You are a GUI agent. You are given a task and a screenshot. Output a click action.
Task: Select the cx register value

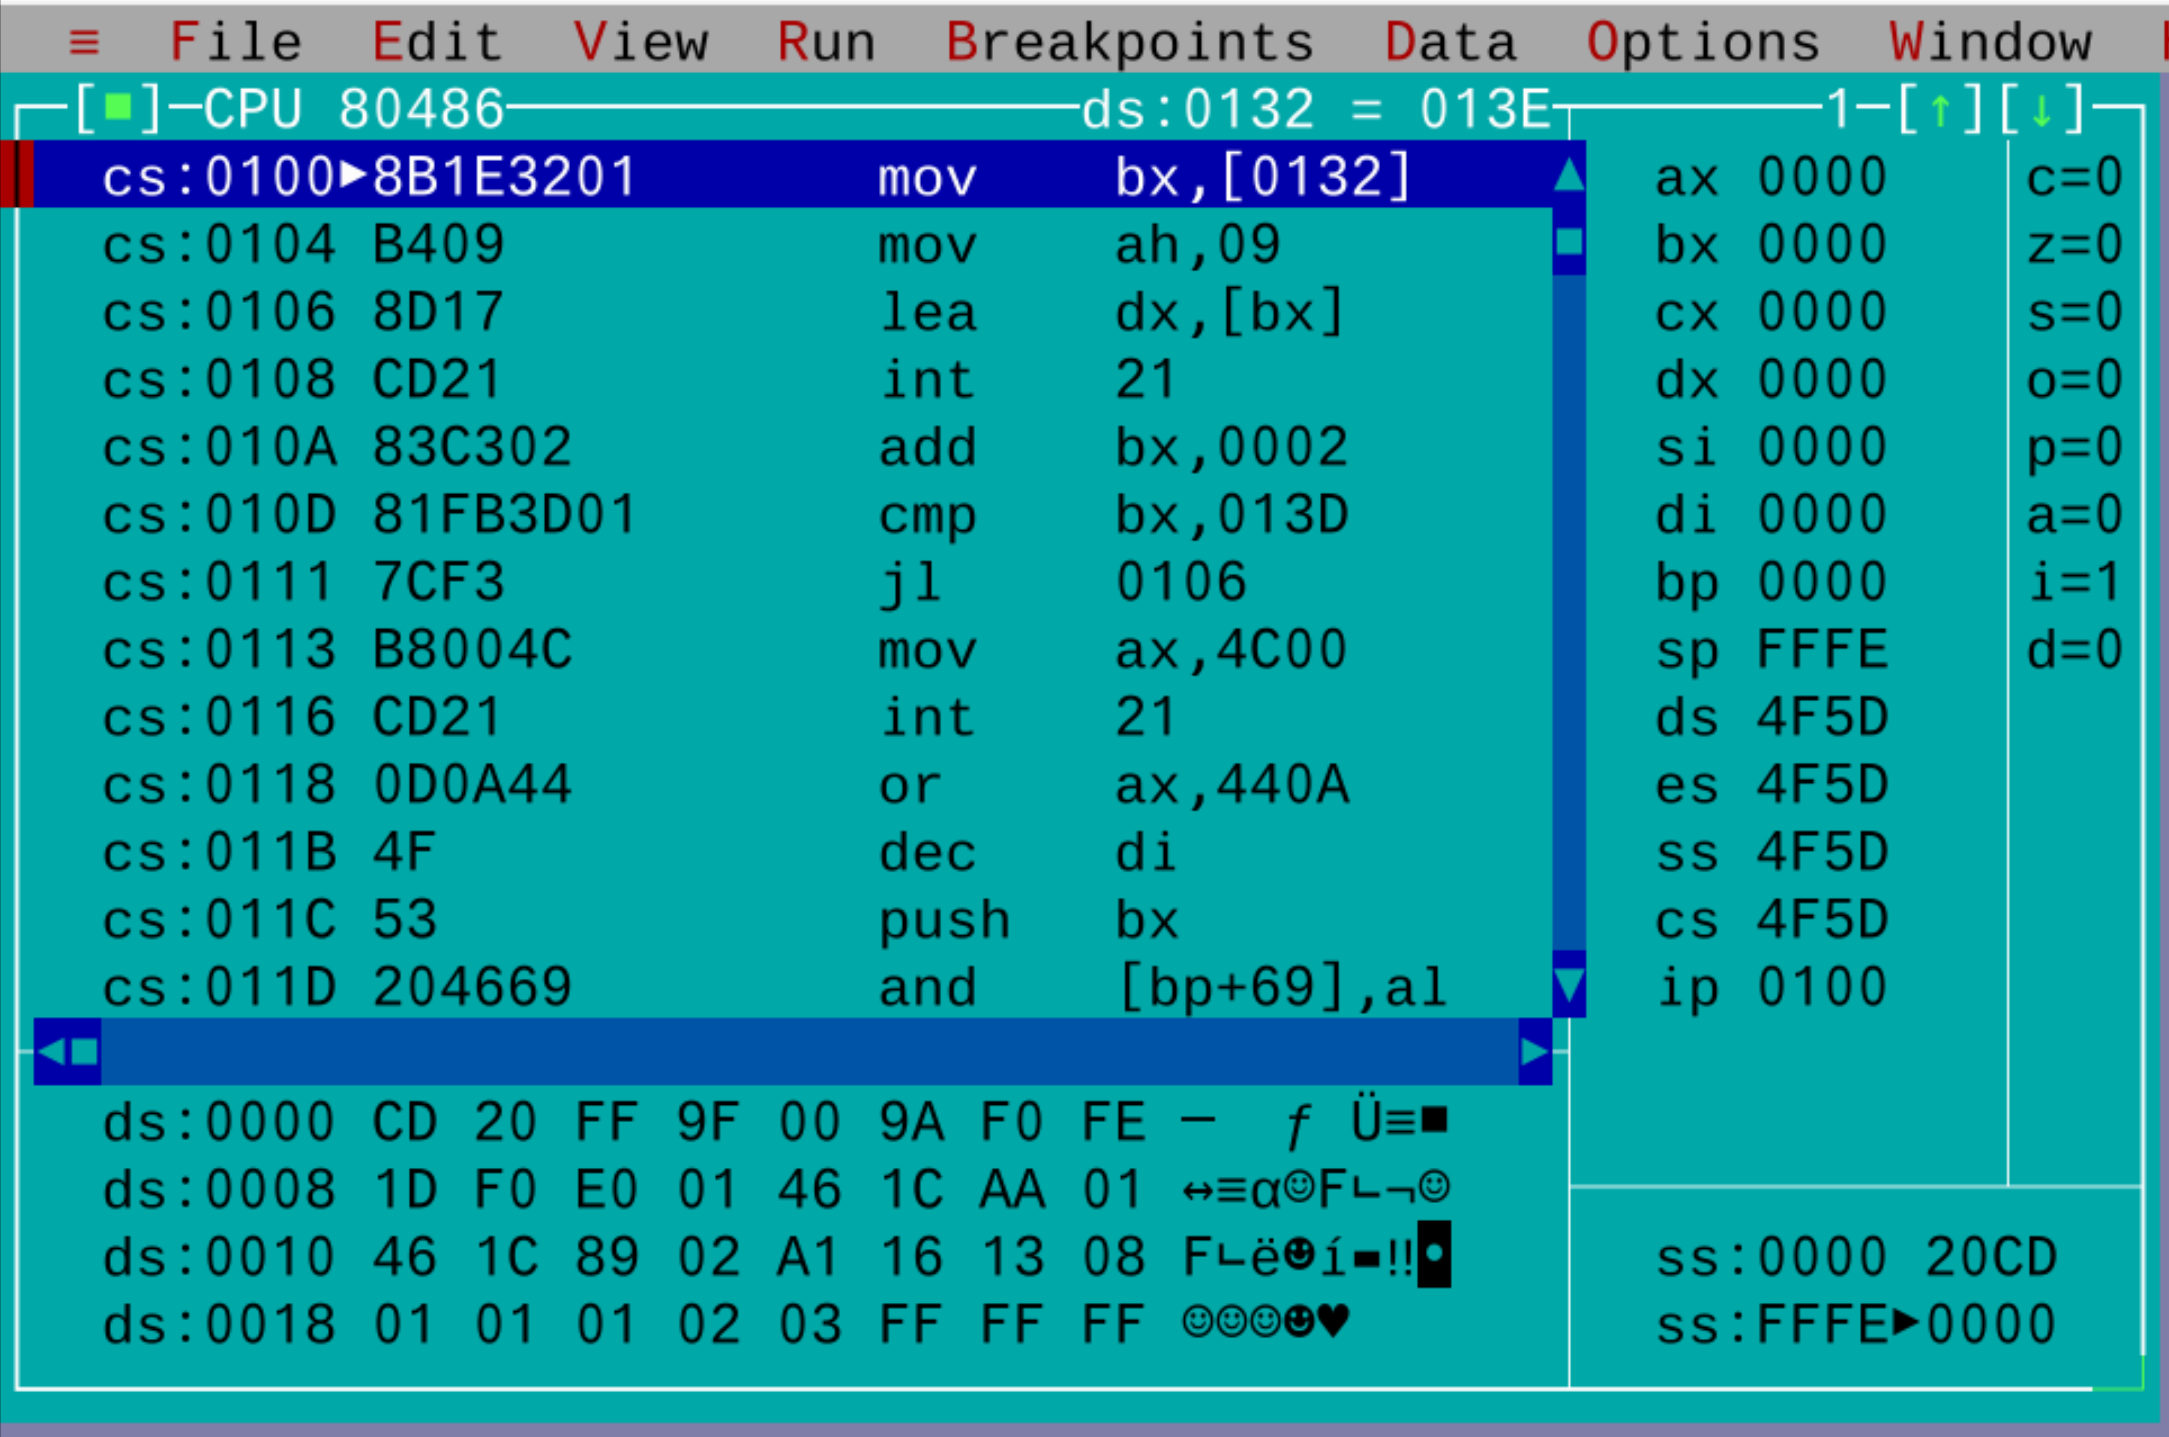pos(1822,311)
